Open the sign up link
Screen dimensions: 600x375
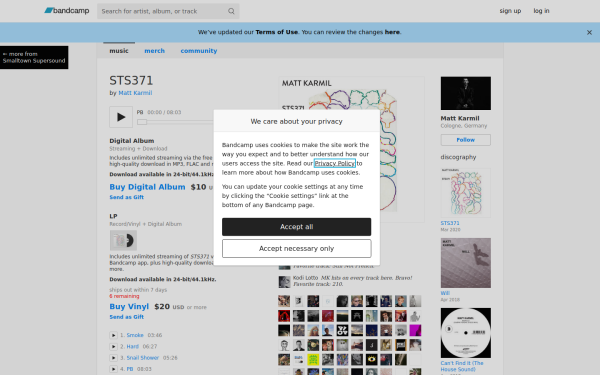(510, 11)
